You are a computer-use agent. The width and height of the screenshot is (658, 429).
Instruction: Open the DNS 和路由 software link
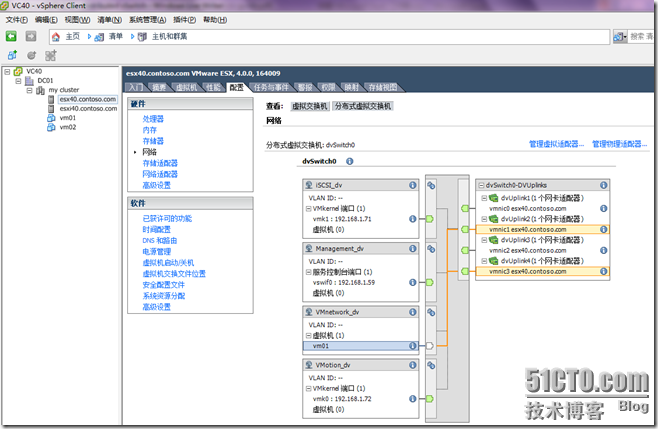(x=160, y=241)
